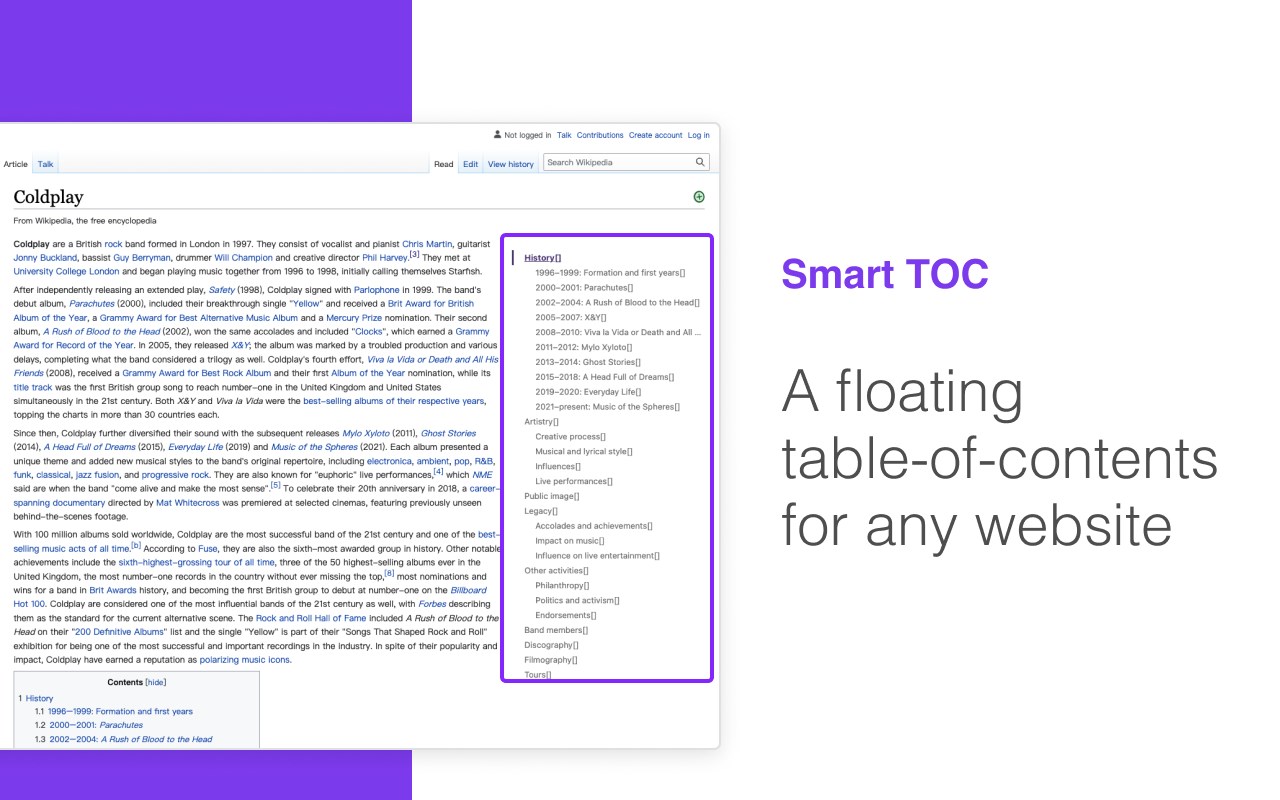This screenshot has width=1280, height=800.
Task: Select 2000–2001: Parachutes in floating TOC
Action: pyautogui.click(x=584, y=288)
